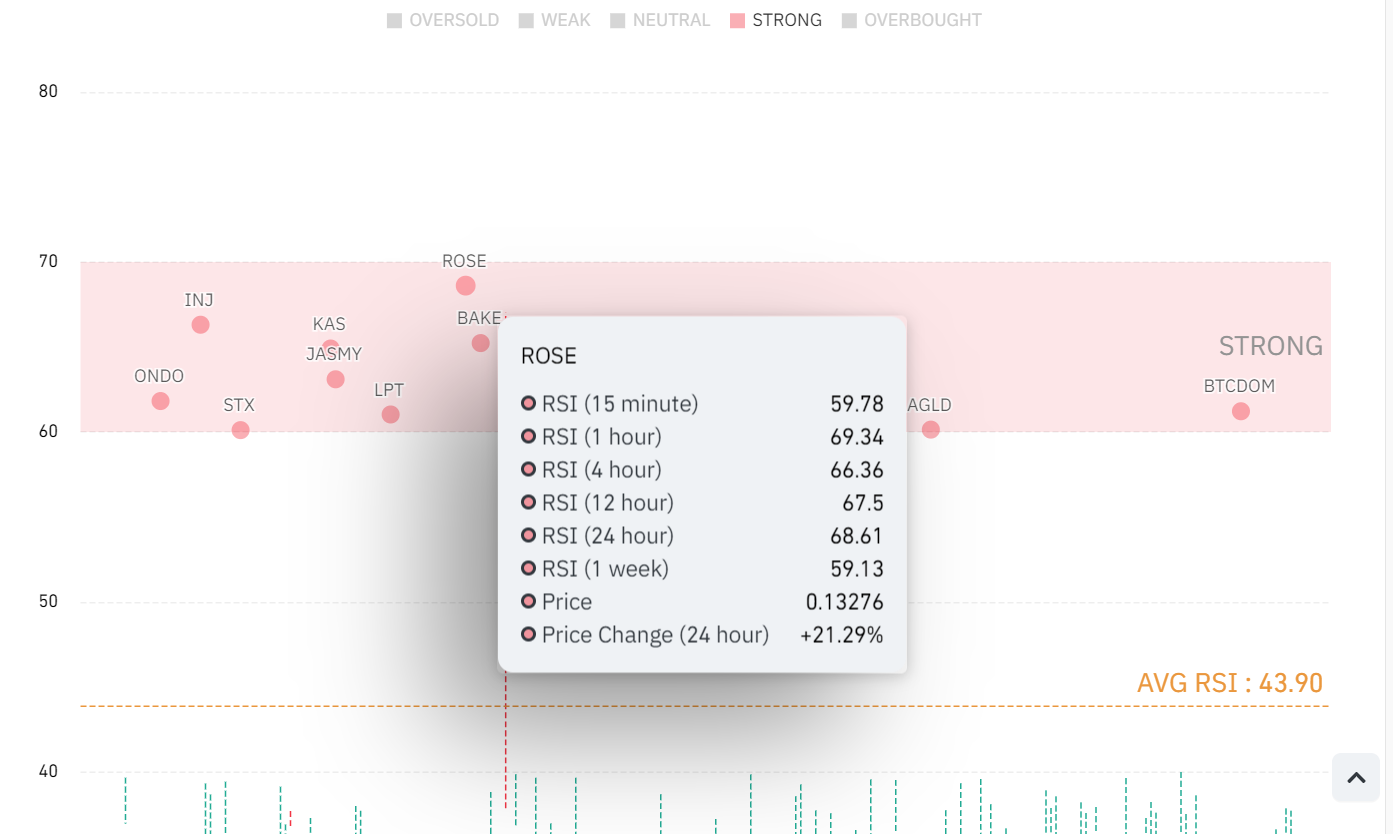Image resolution: width=1393 pixels, height=834 pixels.
Task: Click the KAS coin label
Action: [x=329, y=324]
